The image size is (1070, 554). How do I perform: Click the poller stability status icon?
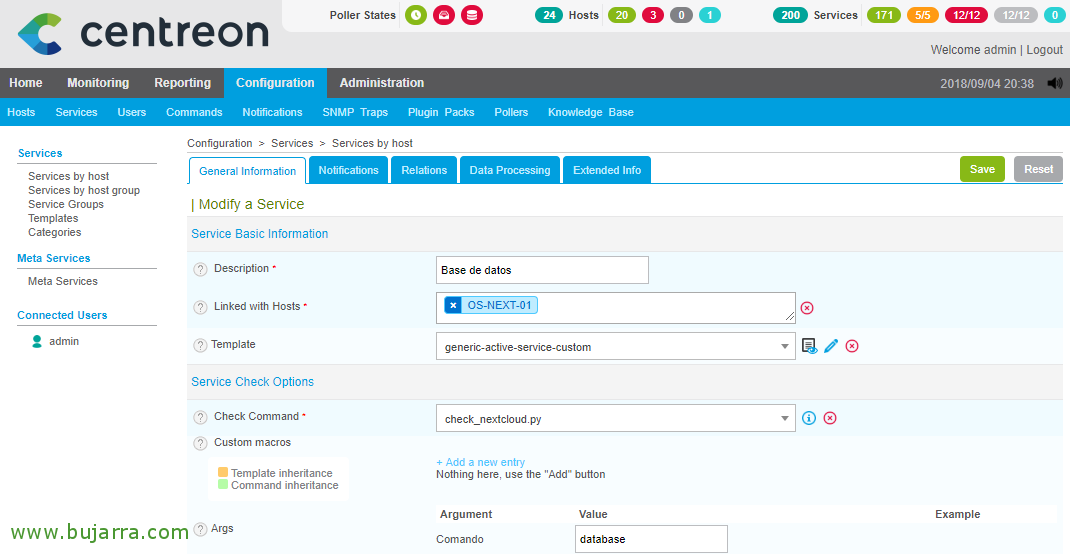click(x=444, y=15)
